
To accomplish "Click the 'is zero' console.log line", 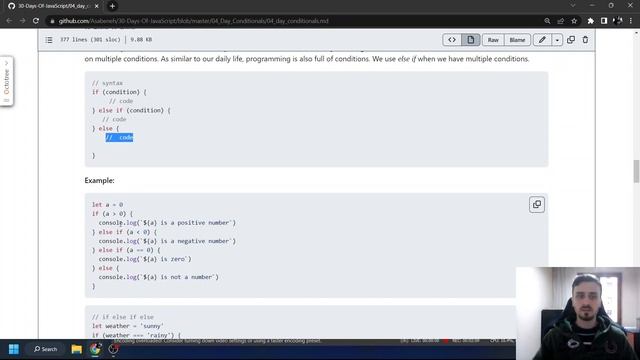I will 145,259.
